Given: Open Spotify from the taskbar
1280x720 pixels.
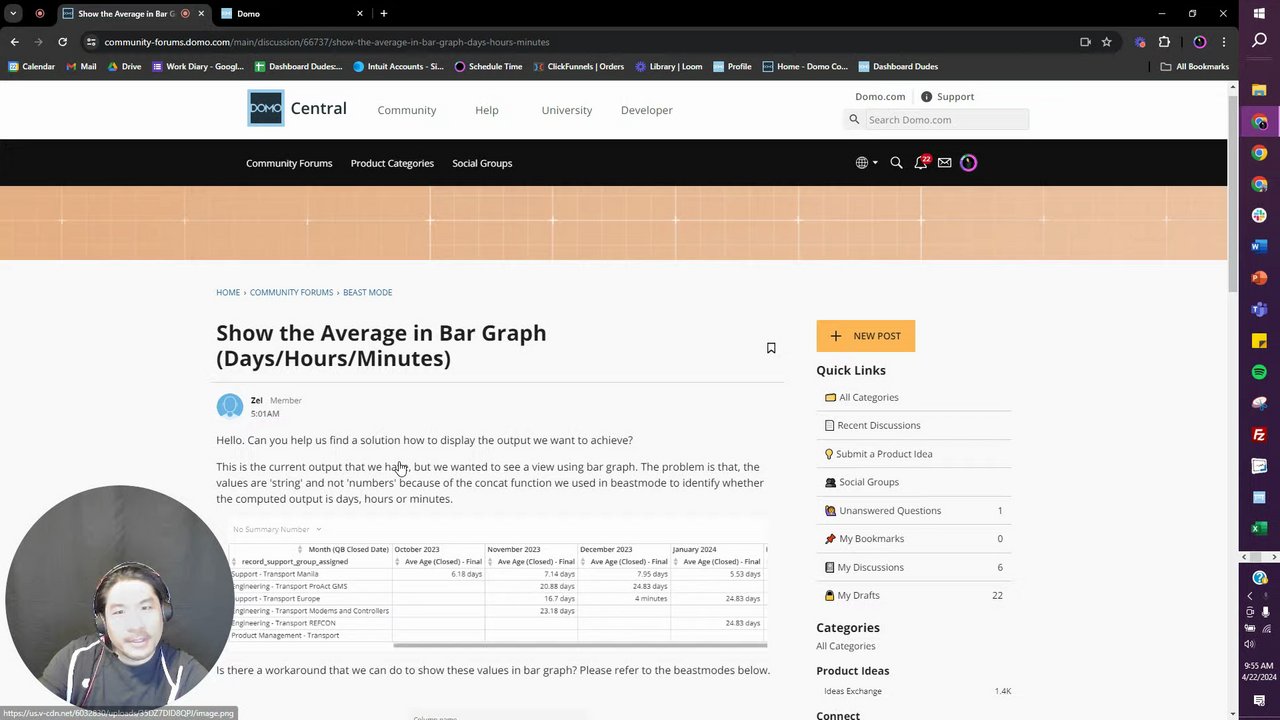Looking at the screenshot, I should (x=1259, y=372).
